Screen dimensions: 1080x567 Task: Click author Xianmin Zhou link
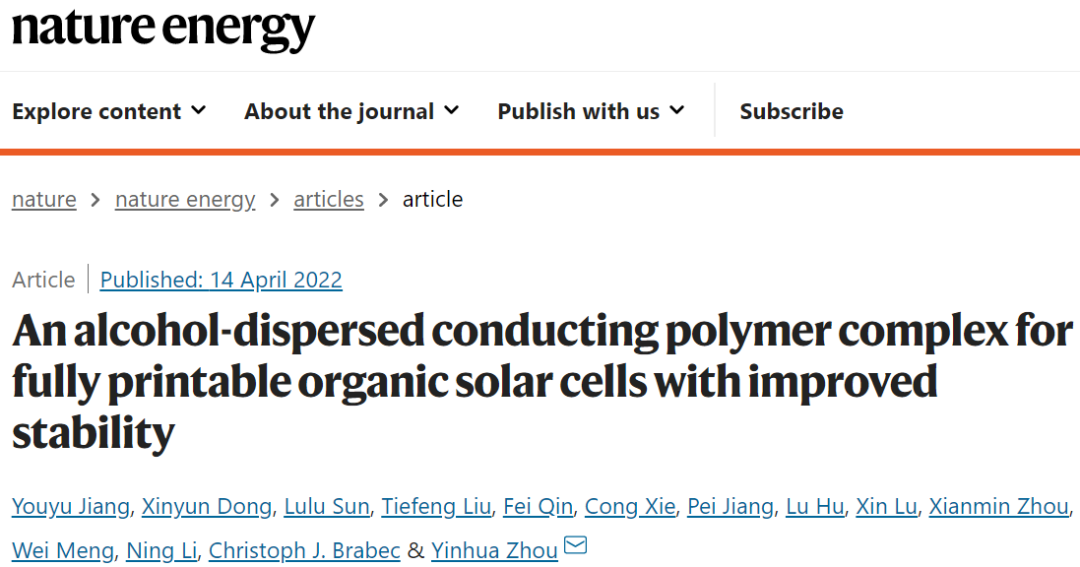tap(999, 507)
